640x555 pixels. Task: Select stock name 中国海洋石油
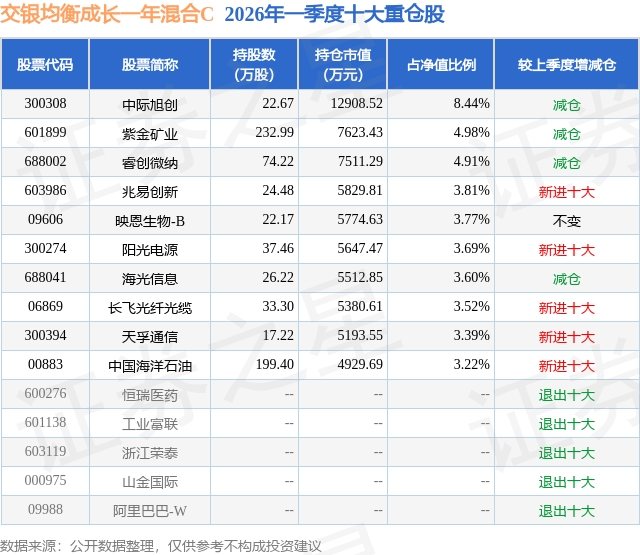pyautogui.click(x=150, y=366)
